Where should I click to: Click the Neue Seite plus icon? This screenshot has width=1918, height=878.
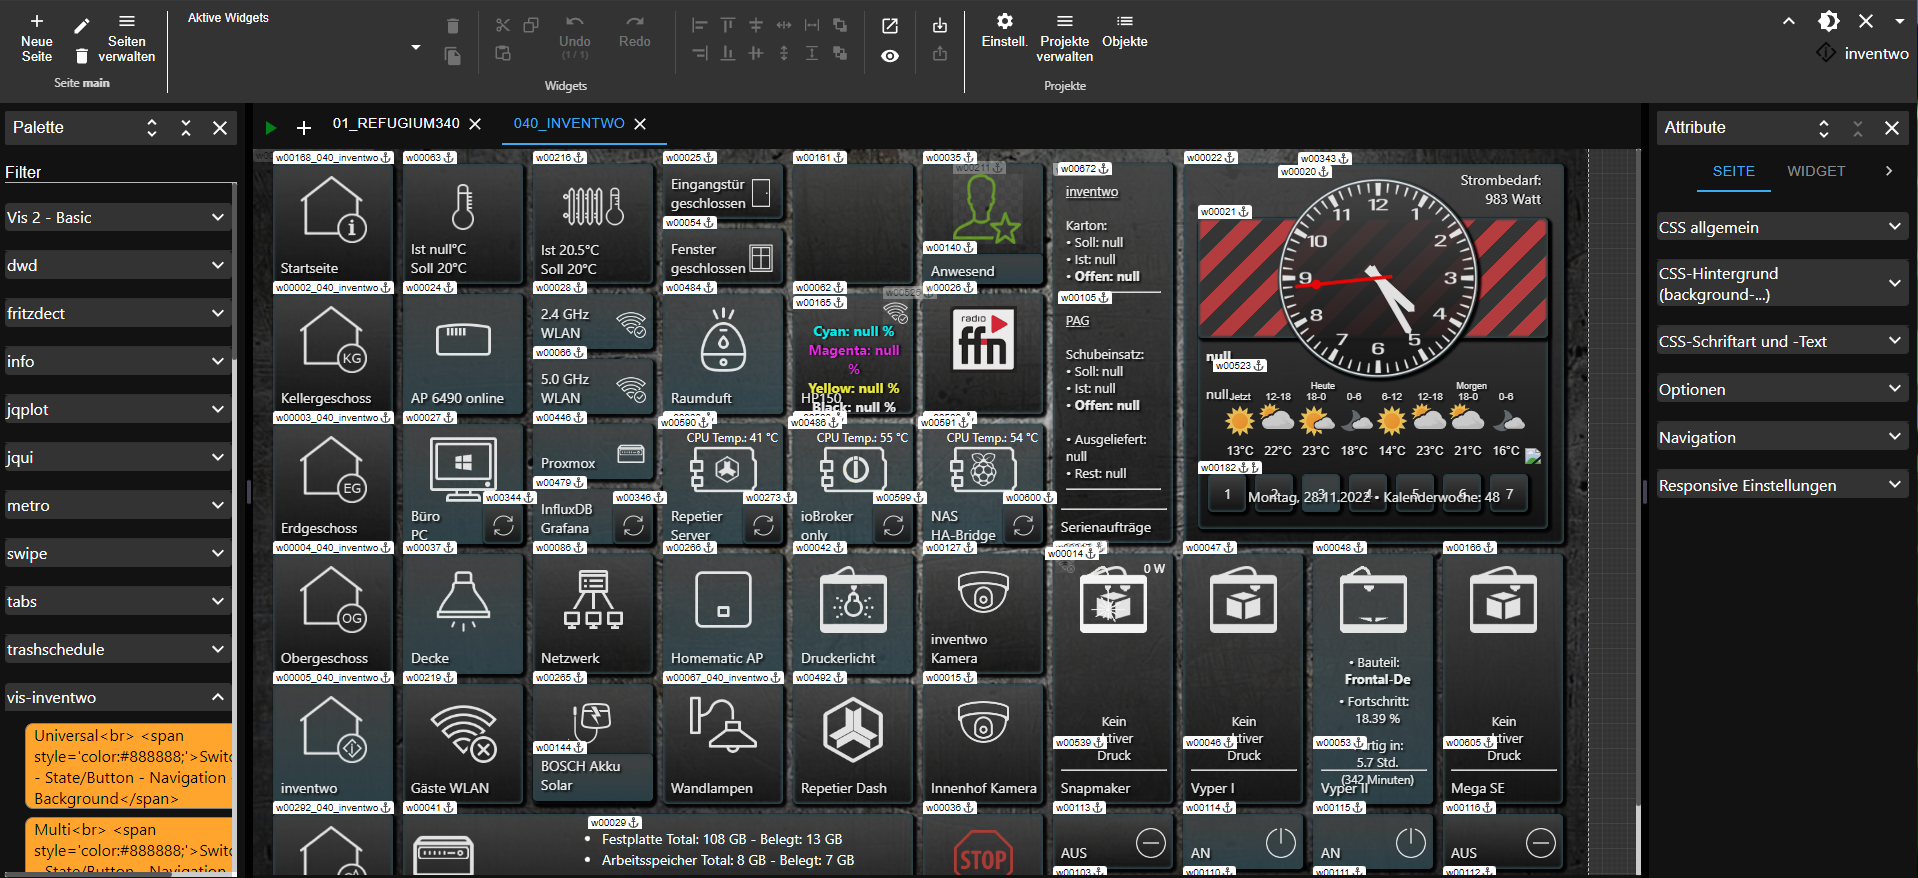point(36,21)
